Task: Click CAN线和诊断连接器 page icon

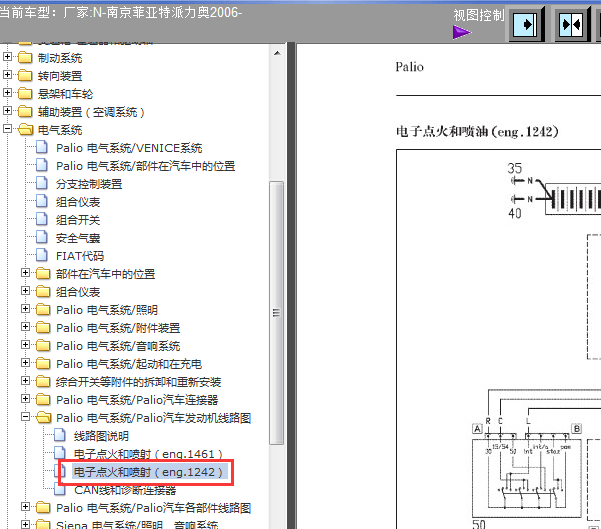Action: click(x=60, y=489)
